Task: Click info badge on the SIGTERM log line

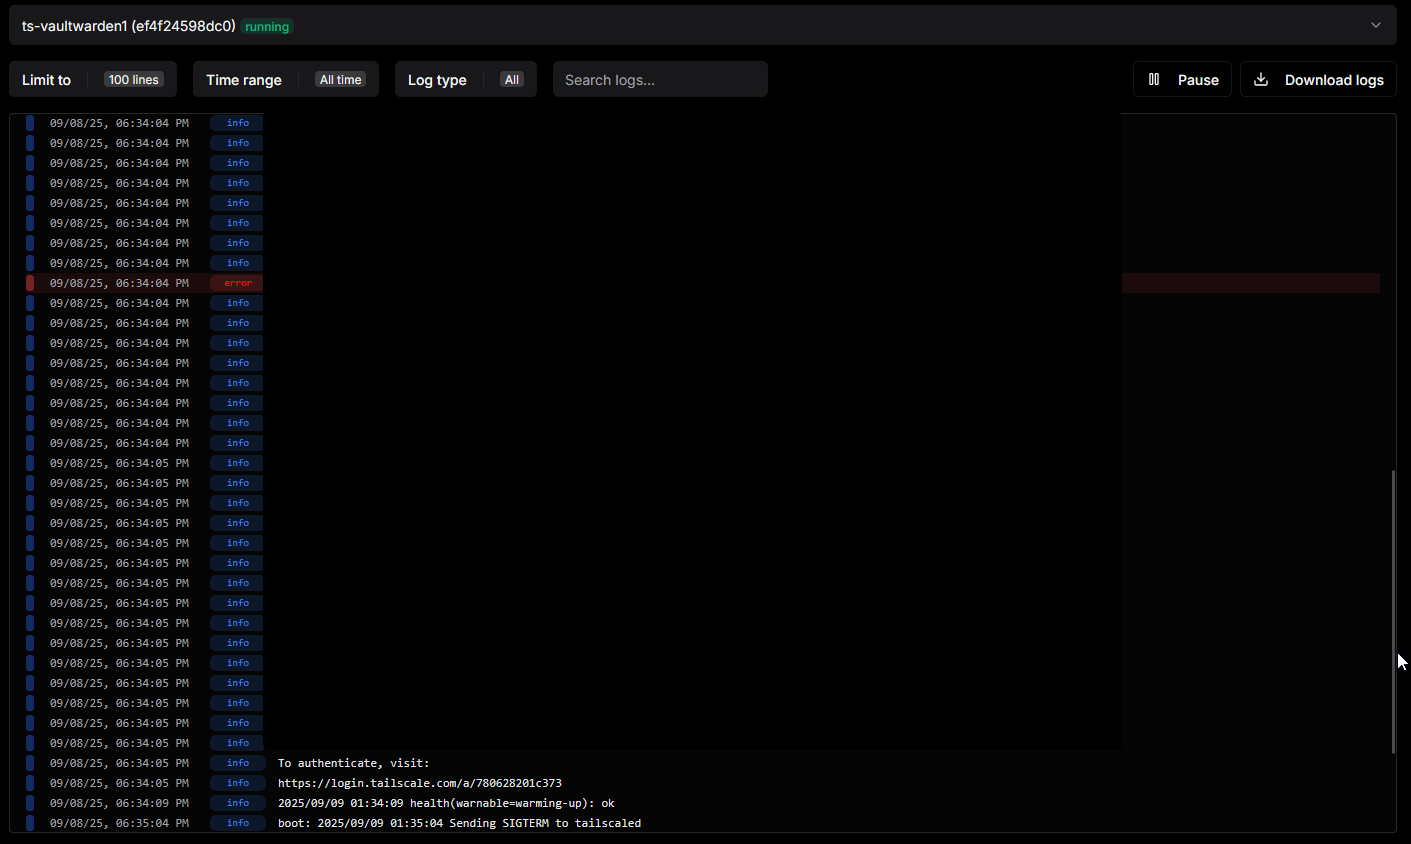Action: coord(237,823)
